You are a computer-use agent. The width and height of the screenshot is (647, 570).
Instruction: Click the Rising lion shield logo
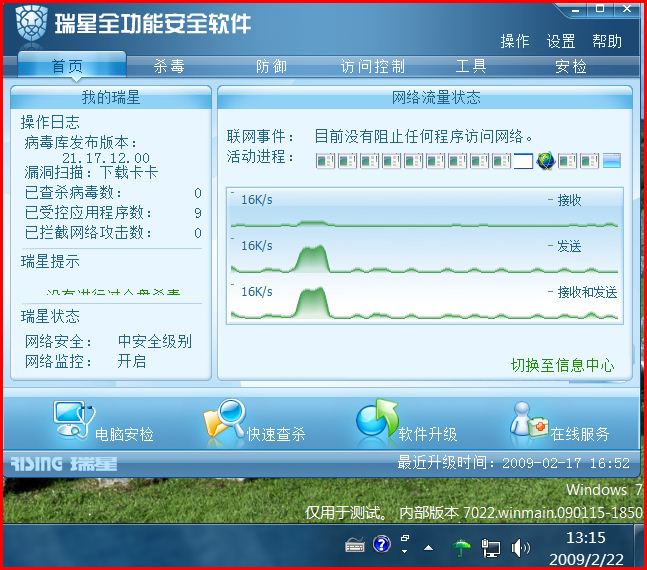pos(31,24)
